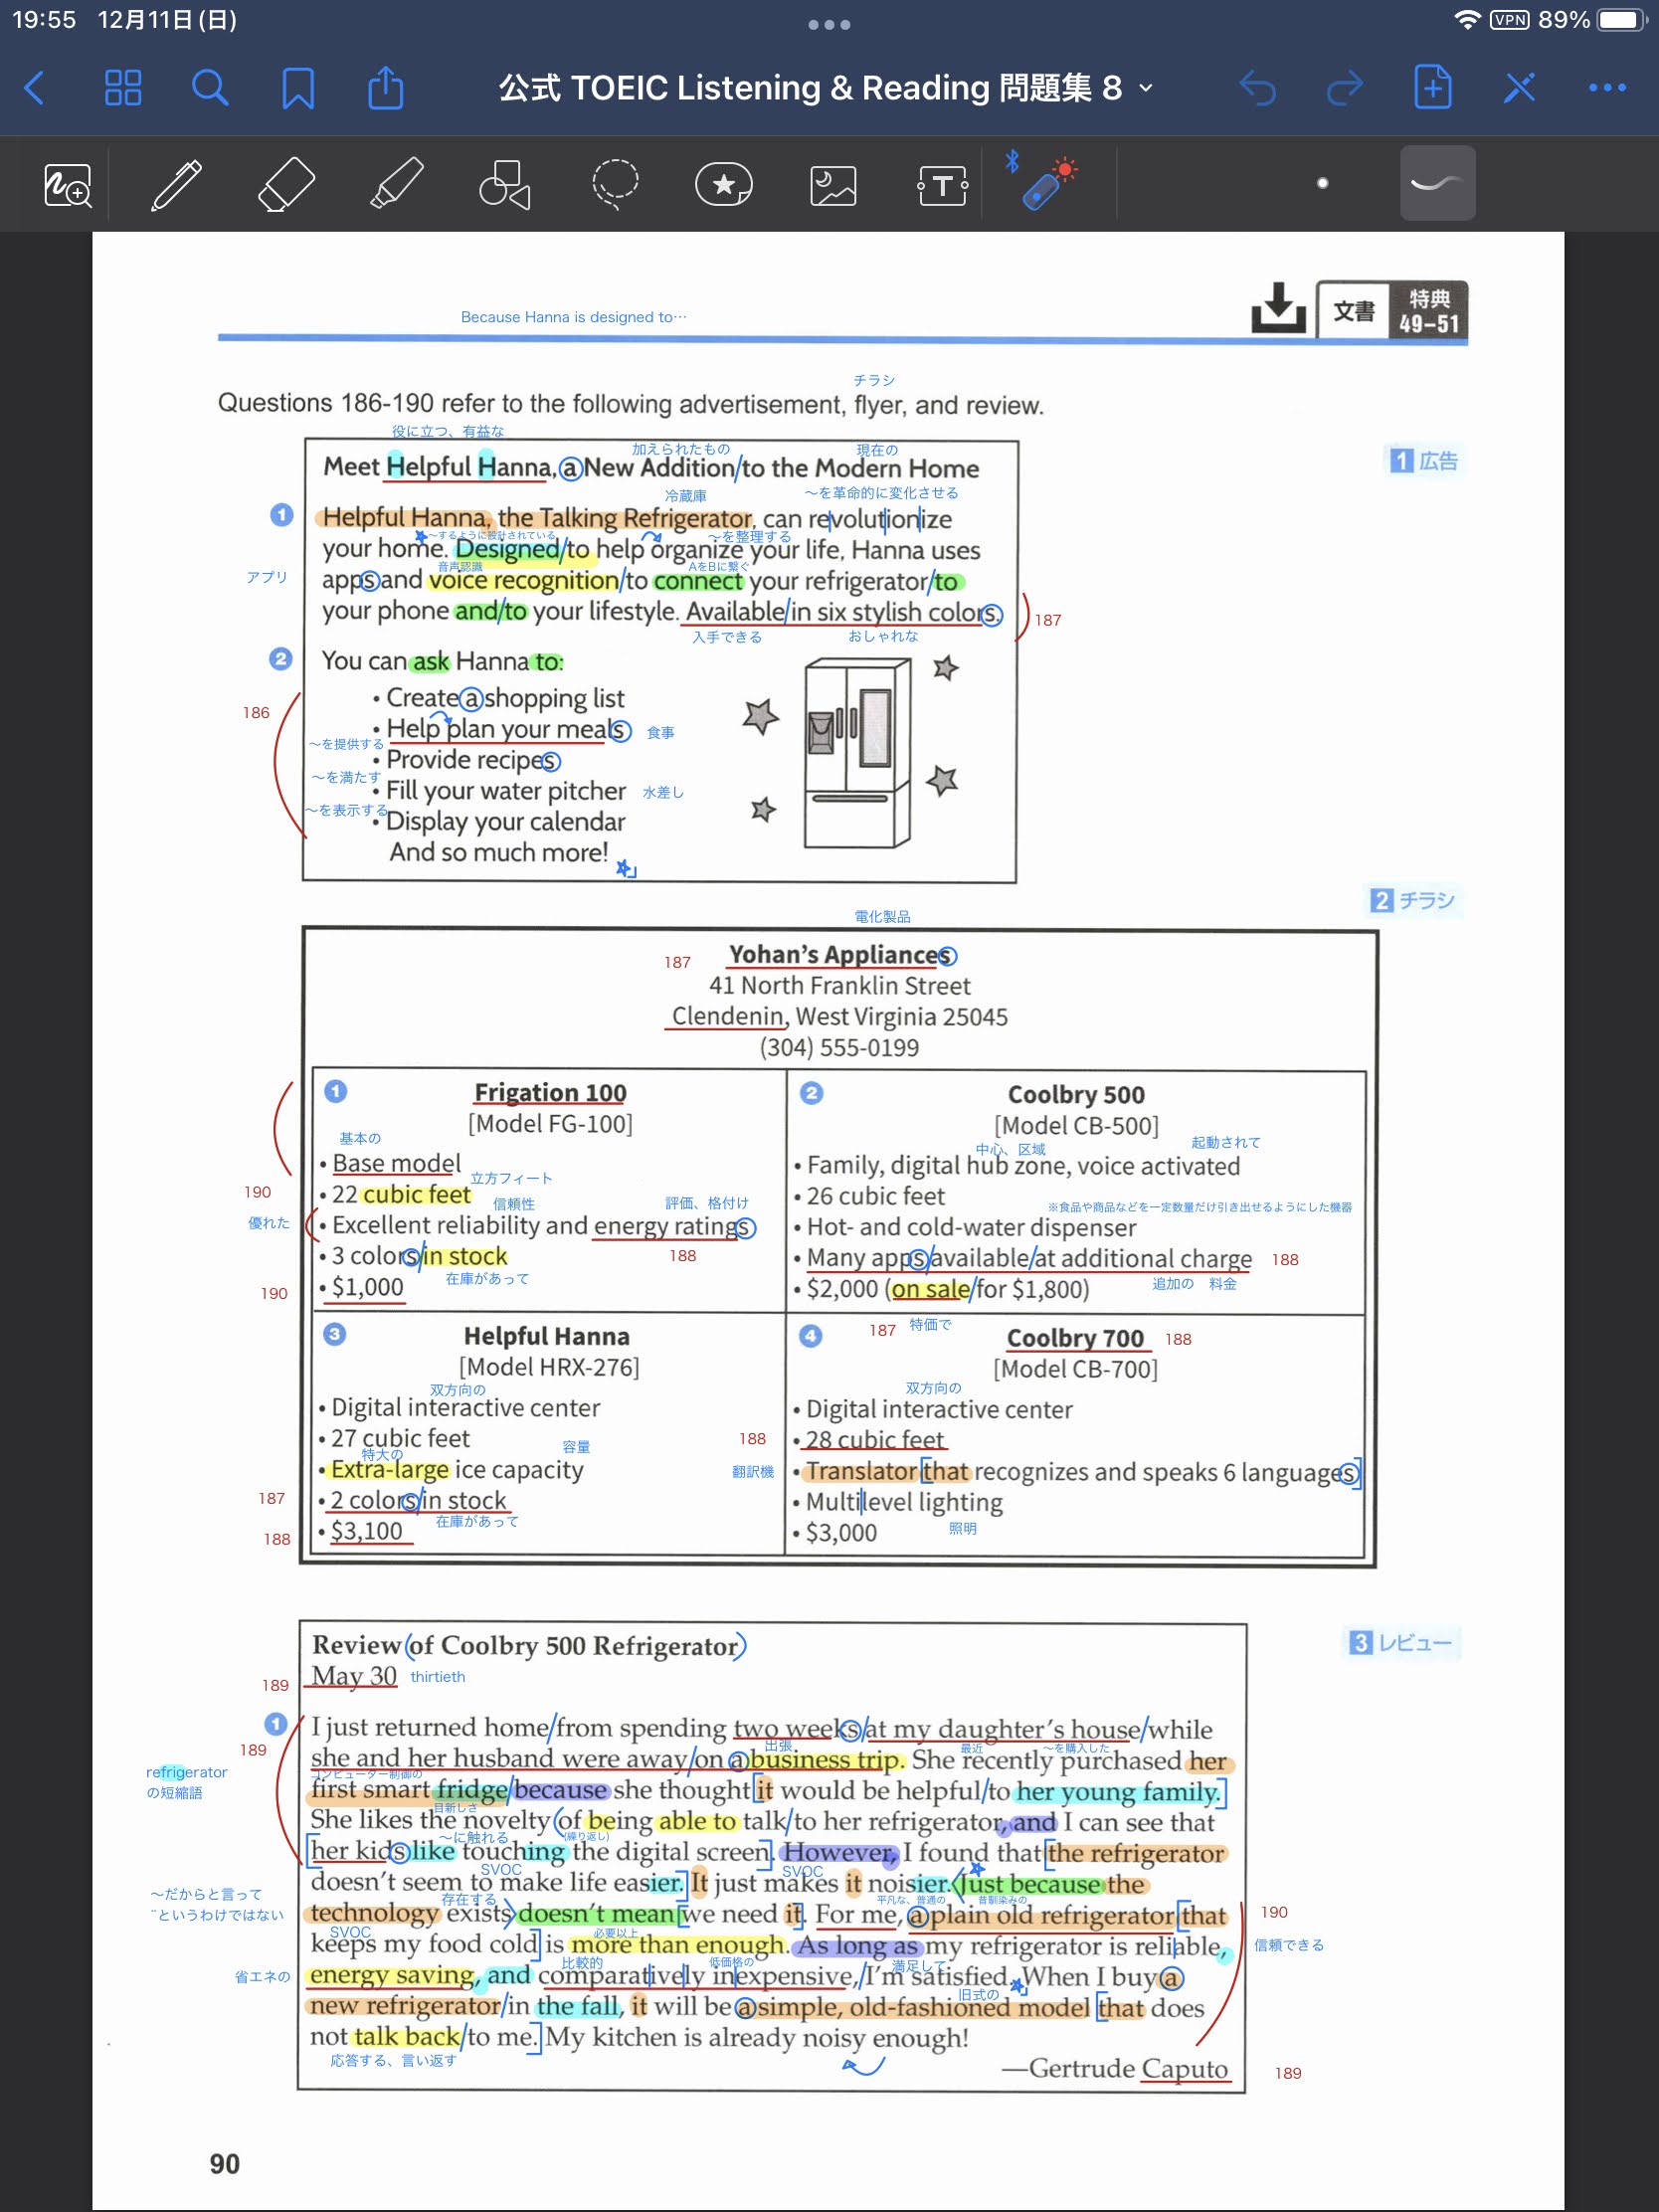Tap the refrigerator illustration in the ad
The height and width of the screenshot is (2212, 1659).
(x=860, y=752)
